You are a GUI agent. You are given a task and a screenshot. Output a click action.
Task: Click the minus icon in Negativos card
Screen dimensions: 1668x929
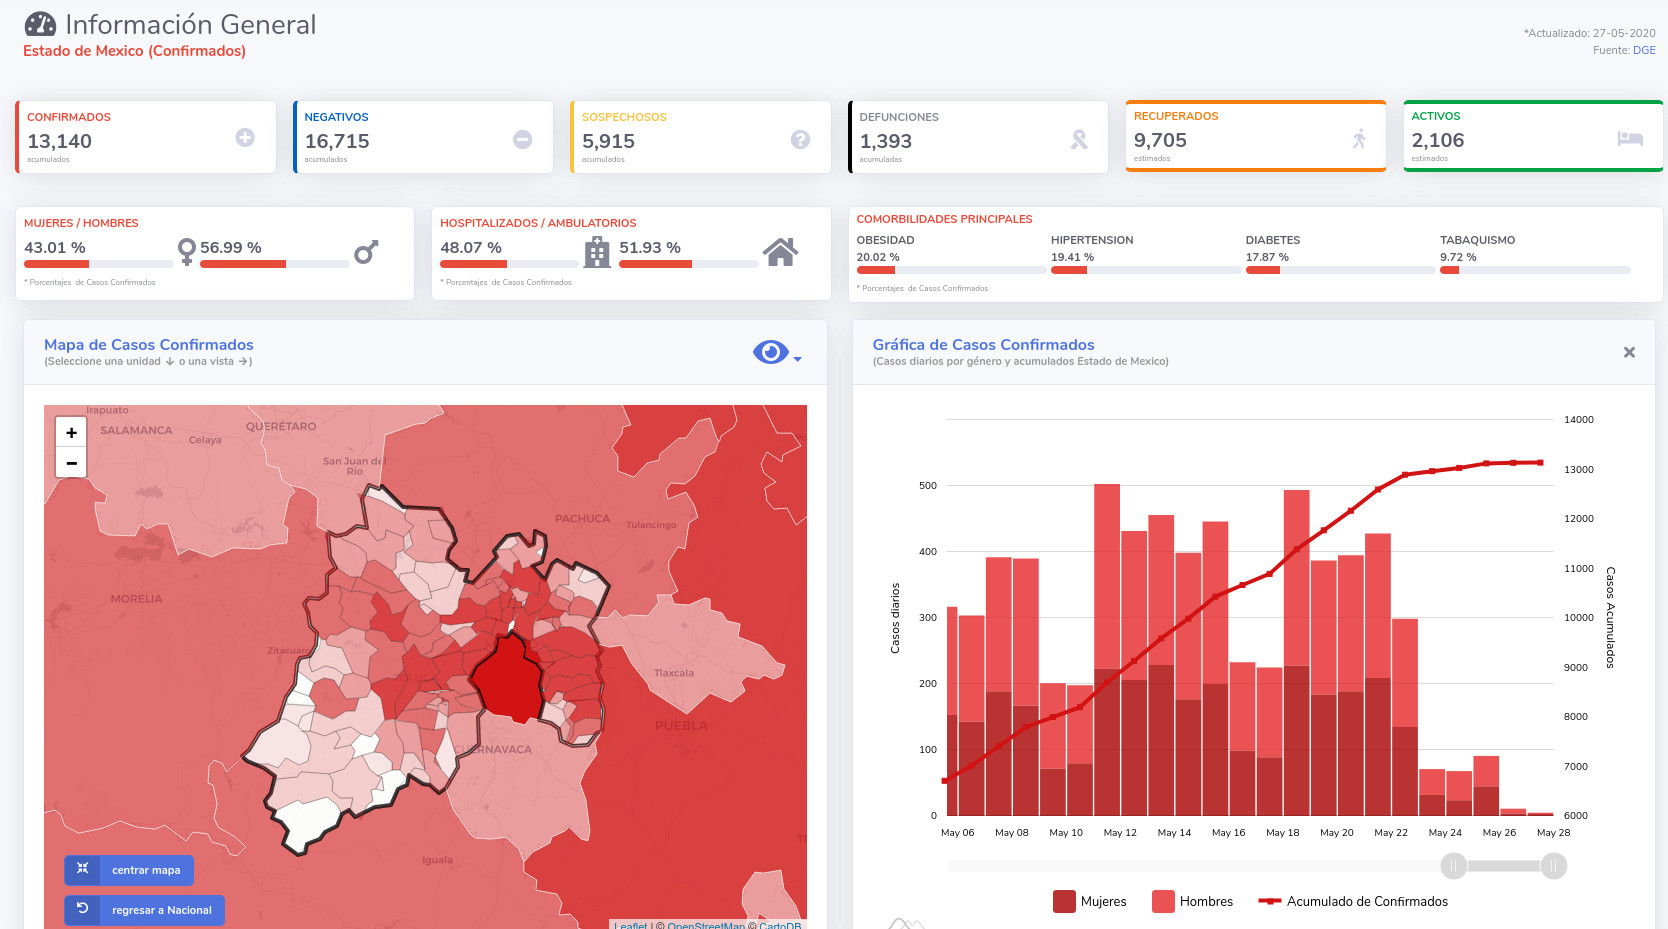[x=522, y=140]
